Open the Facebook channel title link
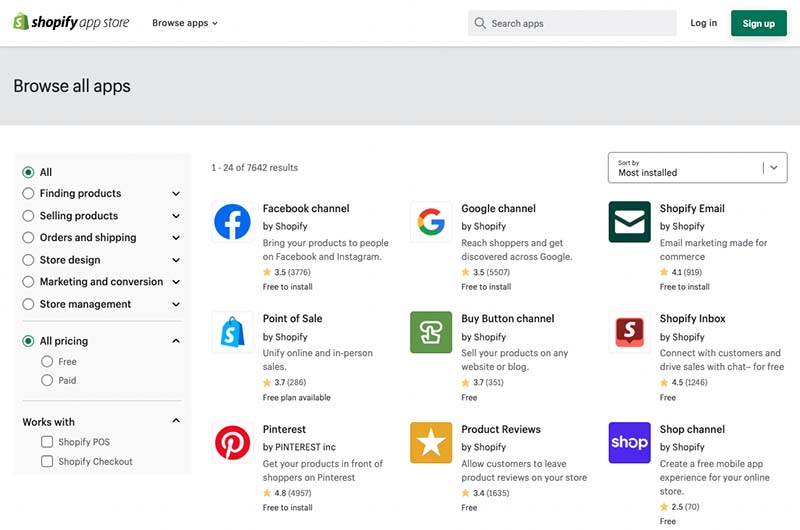This screenshot has height=530, width=800. 306,209
